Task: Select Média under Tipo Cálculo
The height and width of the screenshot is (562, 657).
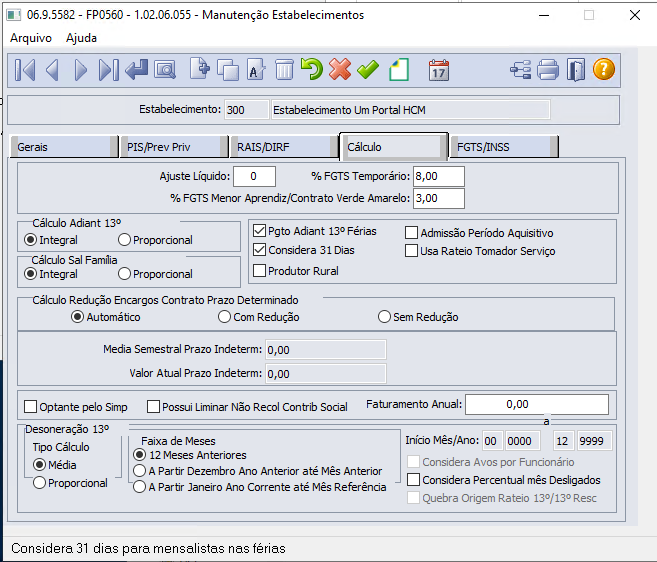Action: (39, 465)
